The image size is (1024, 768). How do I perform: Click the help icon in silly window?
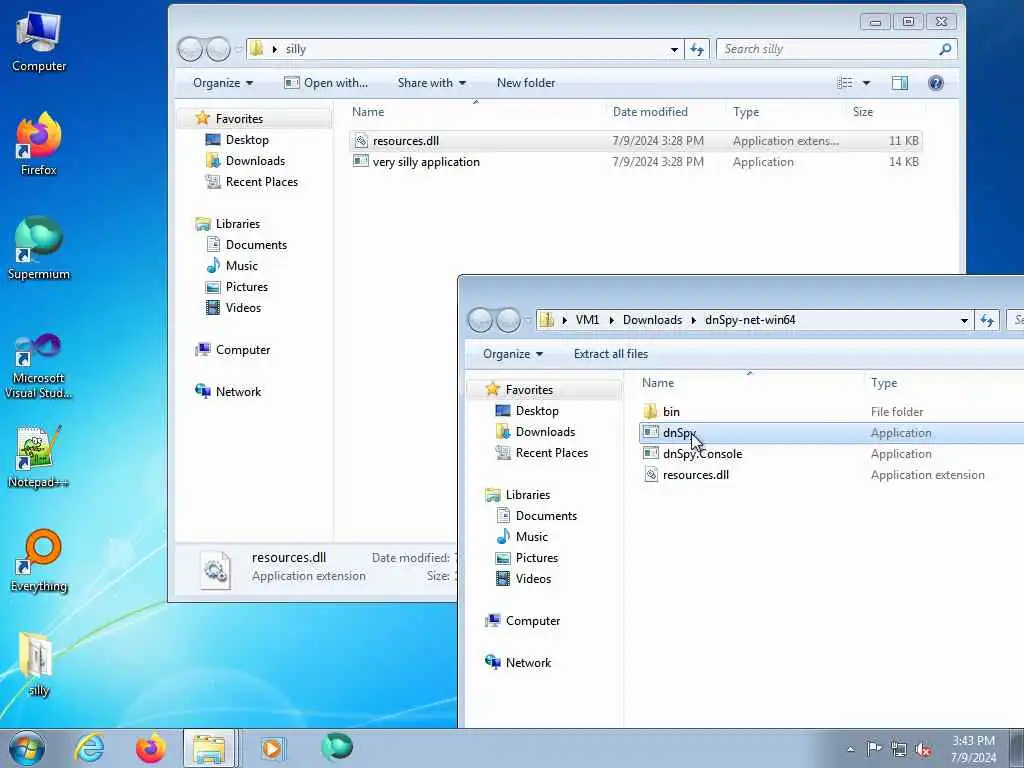point(936,83)
